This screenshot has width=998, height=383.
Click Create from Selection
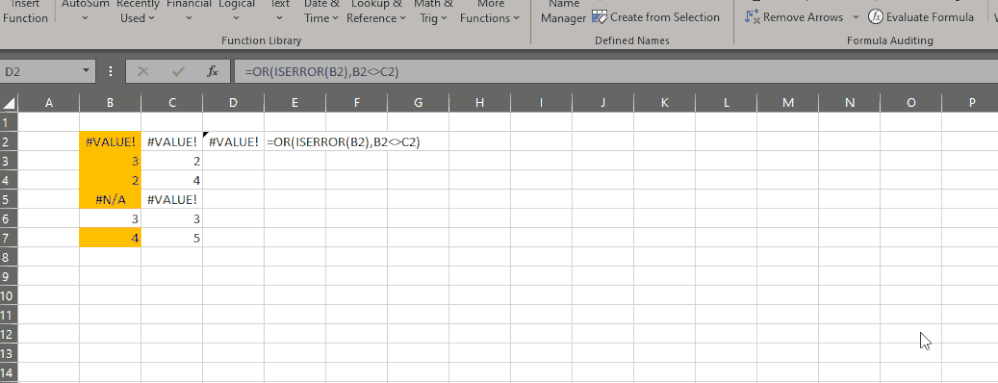(x=656, y=17)
